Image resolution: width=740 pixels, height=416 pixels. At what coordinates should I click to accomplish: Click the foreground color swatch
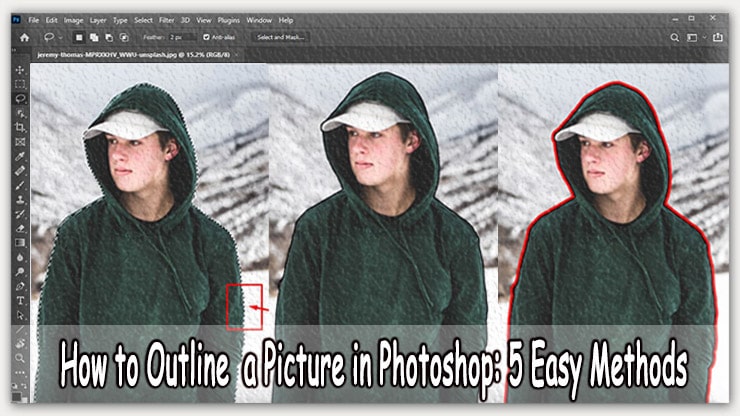(16, 396)
